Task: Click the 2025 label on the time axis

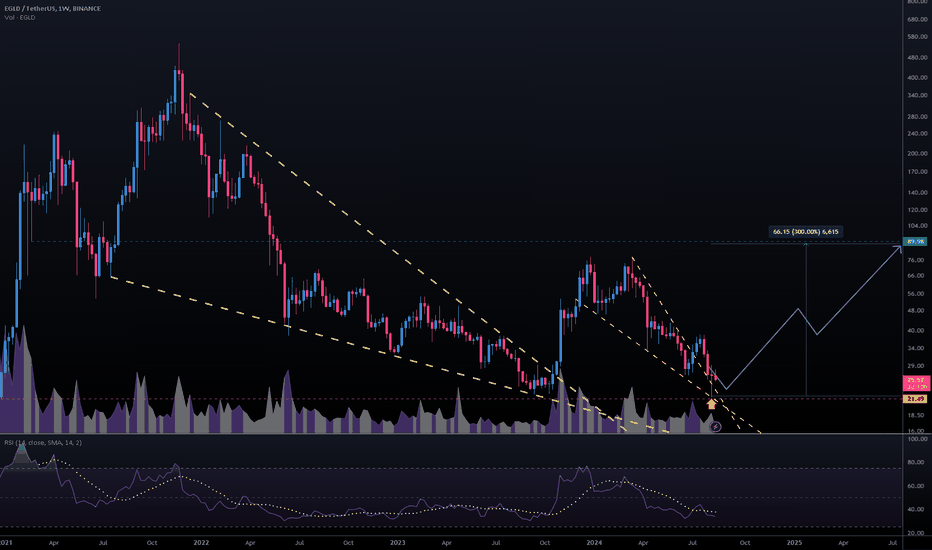Action: coord(794,543)
